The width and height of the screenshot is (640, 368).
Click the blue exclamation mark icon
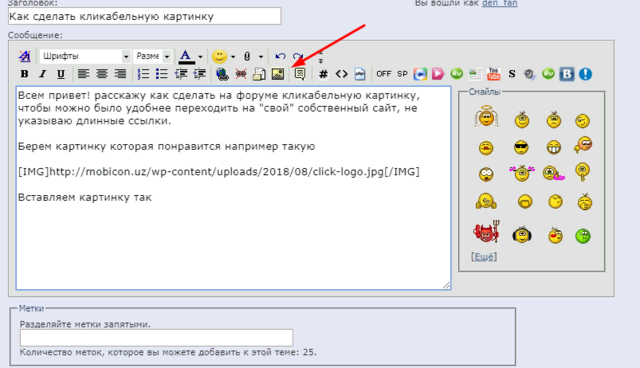pos(585,74)
